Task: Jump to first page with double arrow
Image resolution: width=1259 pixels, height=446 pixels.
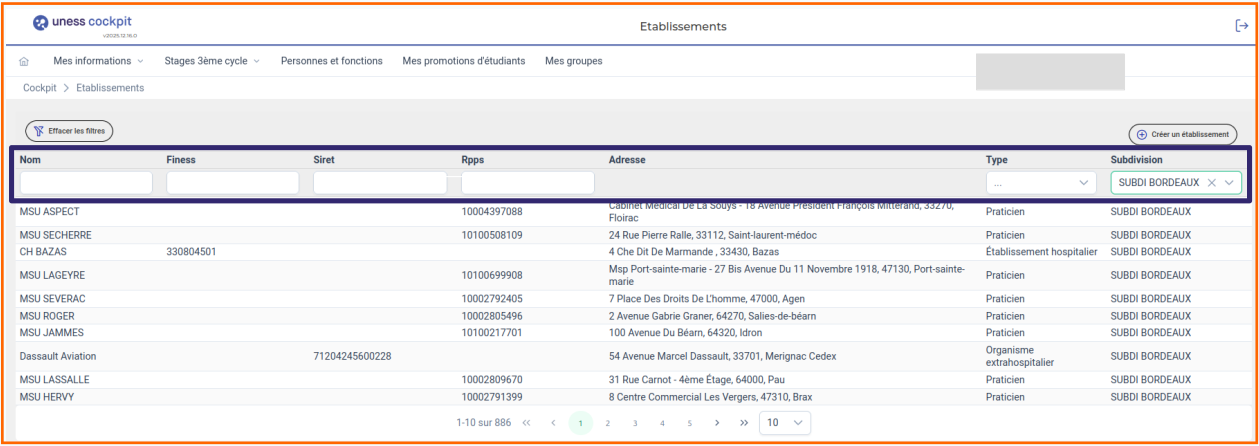Action: tap(527, 423)
